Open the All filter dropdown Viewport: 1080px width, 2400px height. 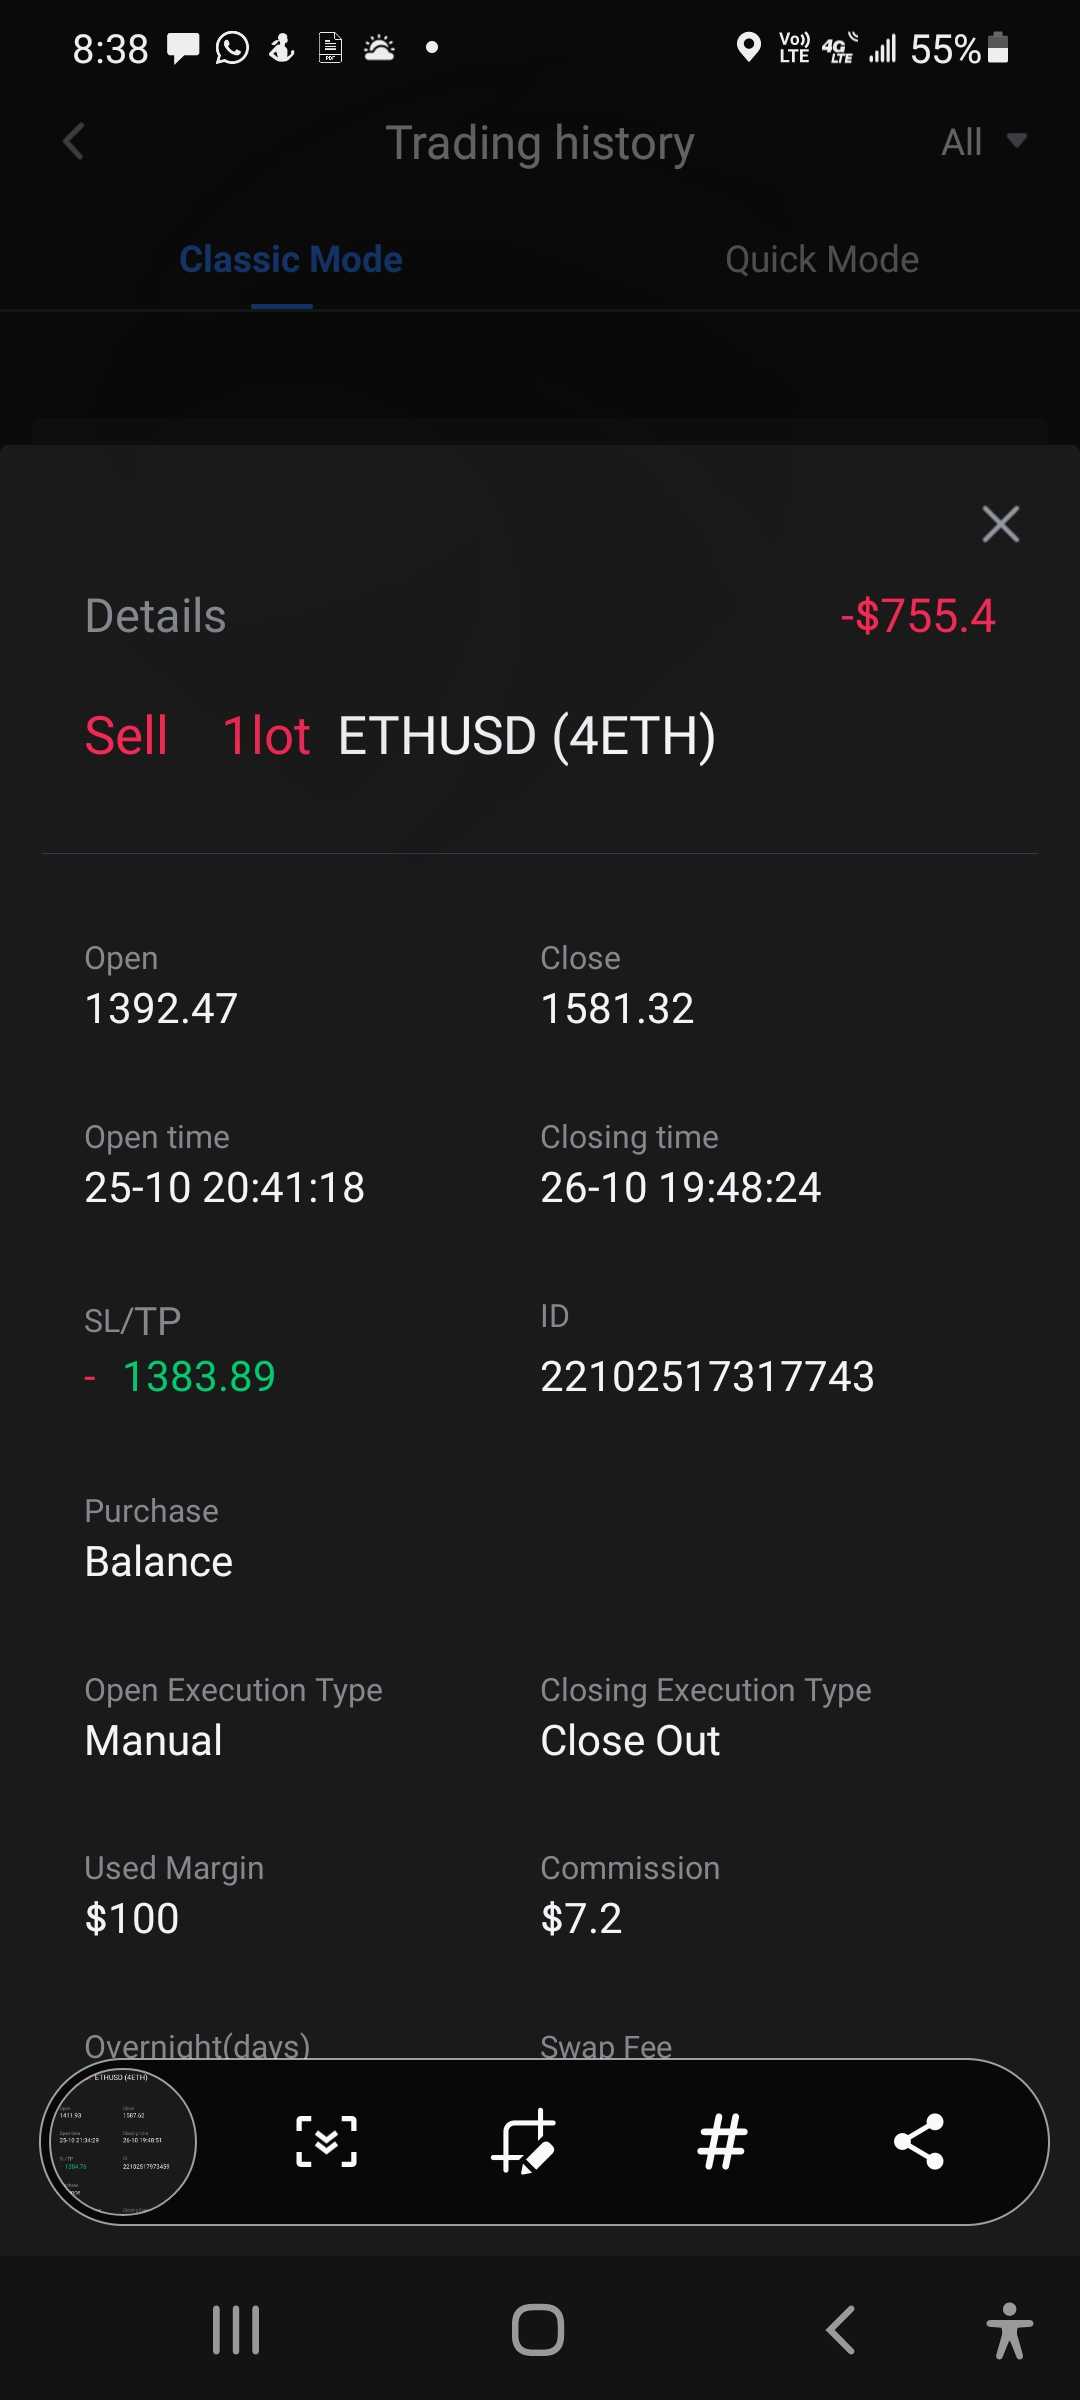983,142
